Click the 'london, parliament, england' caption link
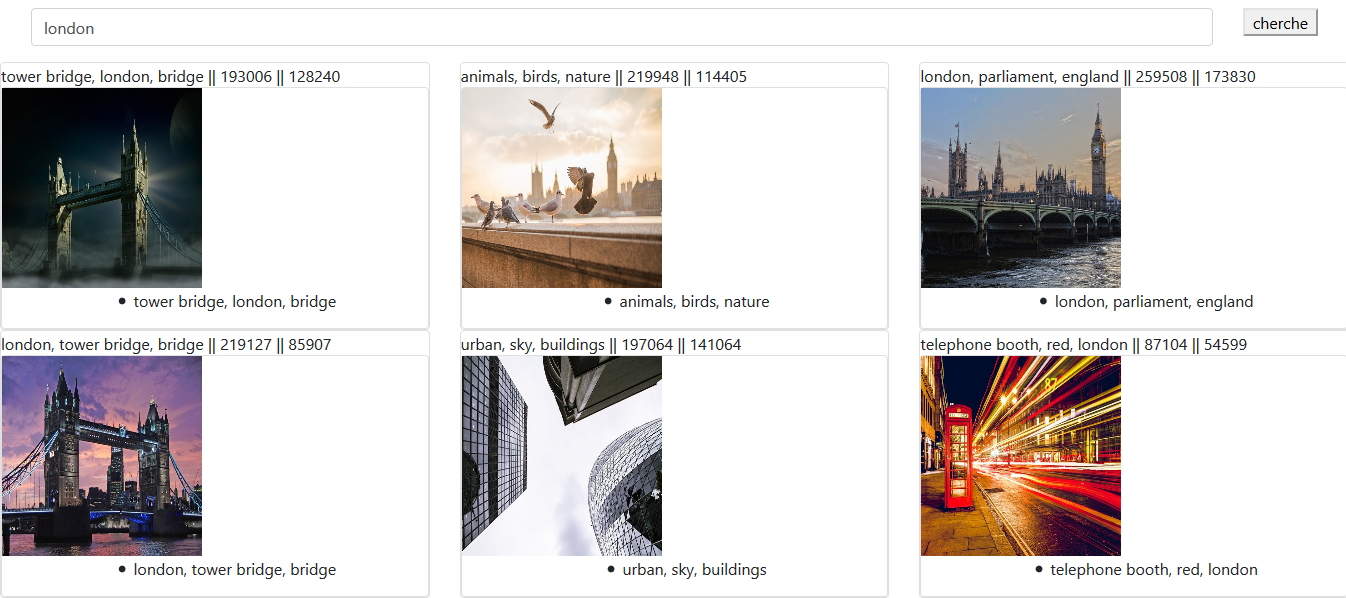 pyautogui.click(x=1151, y=301)
